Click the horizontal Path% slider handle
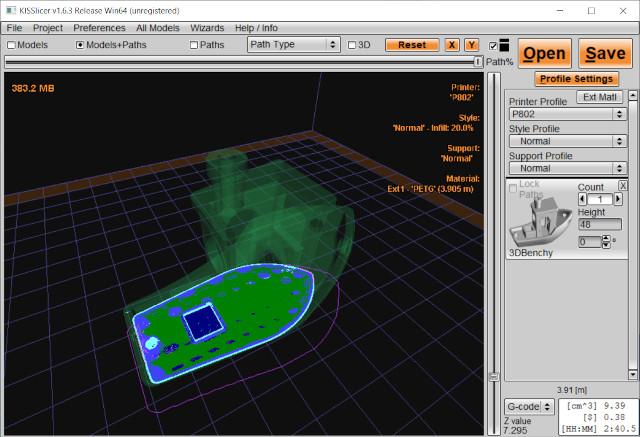 (x=477, y=62)
